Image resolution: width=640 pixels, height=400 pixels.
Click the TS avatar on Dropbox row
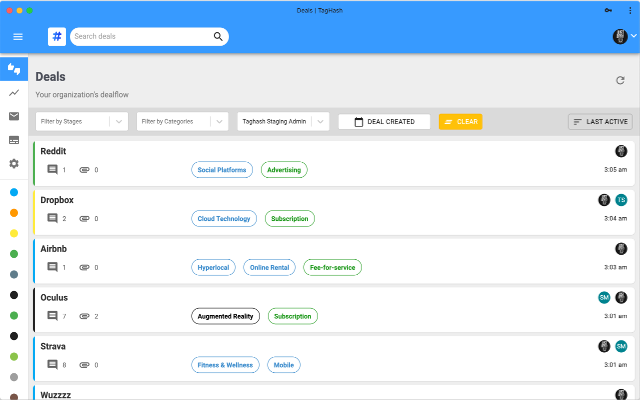[621, 200]
